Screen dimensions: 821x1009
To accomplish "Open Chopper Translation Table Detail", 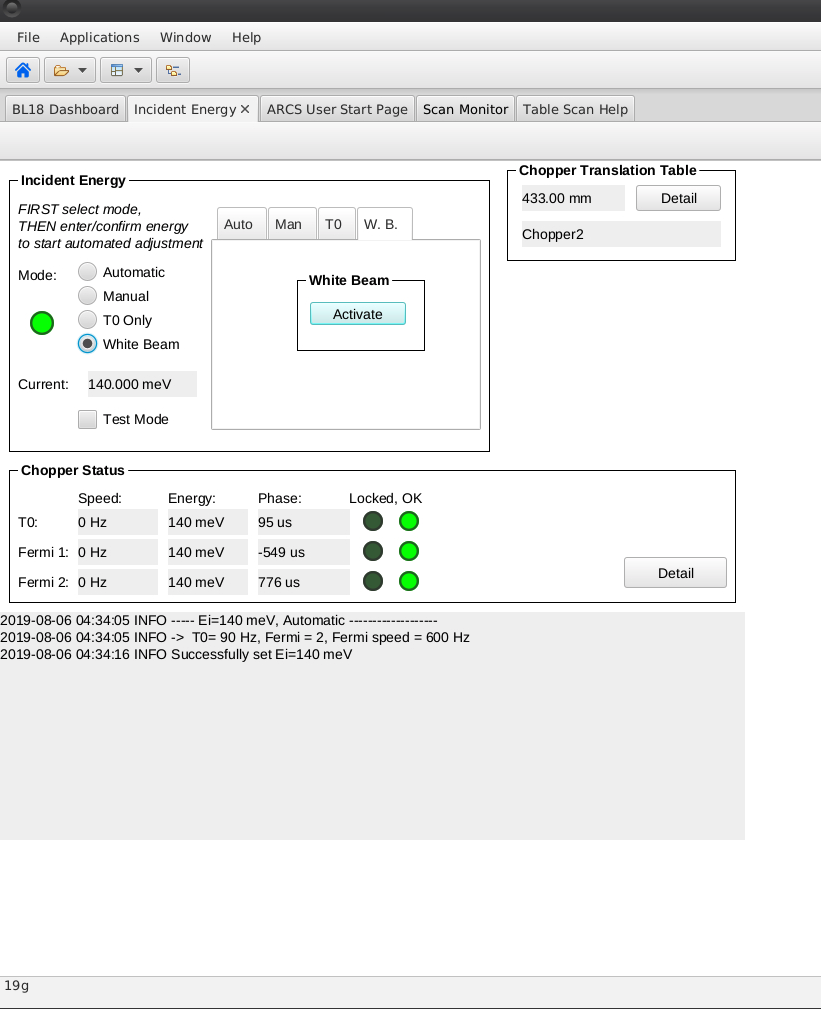I will click(x=678, y=198).
